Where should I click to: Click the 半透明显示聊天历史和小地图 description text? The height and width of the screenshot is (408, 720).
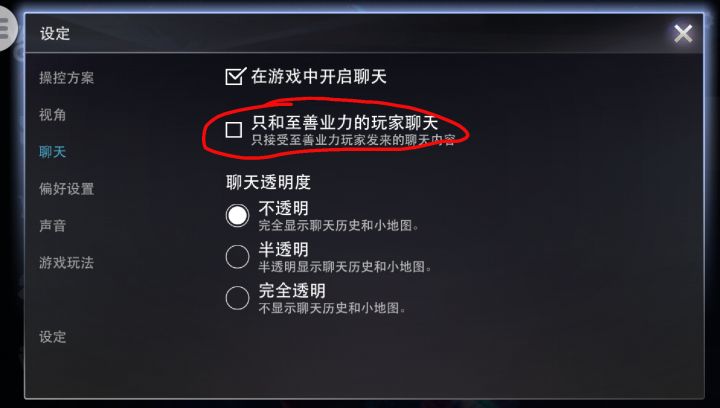coord(345,267)
